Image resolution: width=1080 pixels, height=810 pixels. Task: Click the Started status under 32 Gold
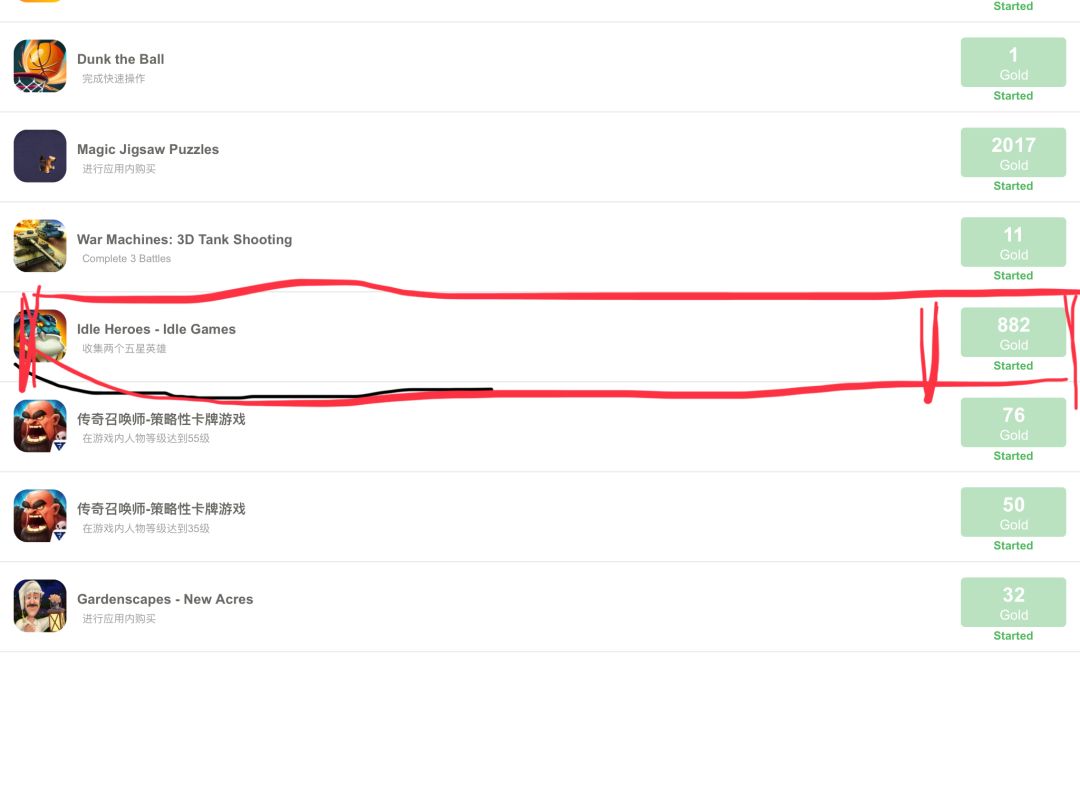(x=1013, y=636)
